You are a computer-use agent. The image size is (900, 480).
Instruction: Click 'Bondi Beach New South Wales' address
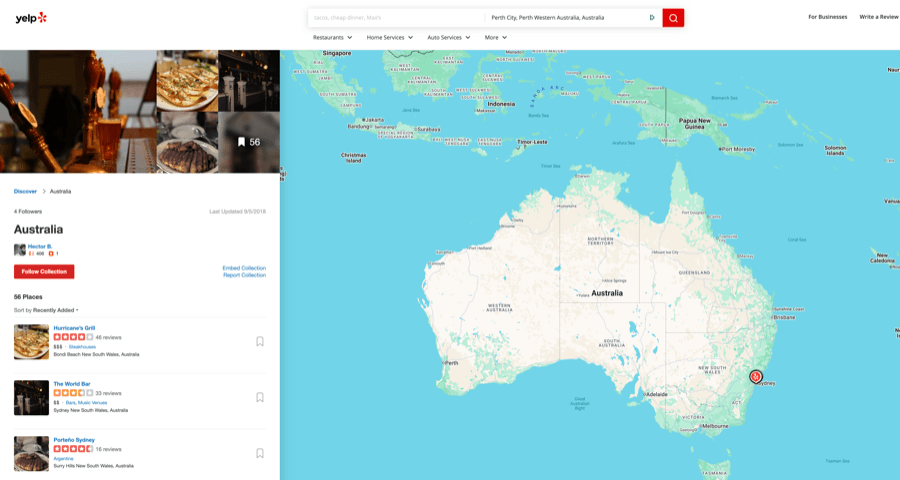click(96, 354)
